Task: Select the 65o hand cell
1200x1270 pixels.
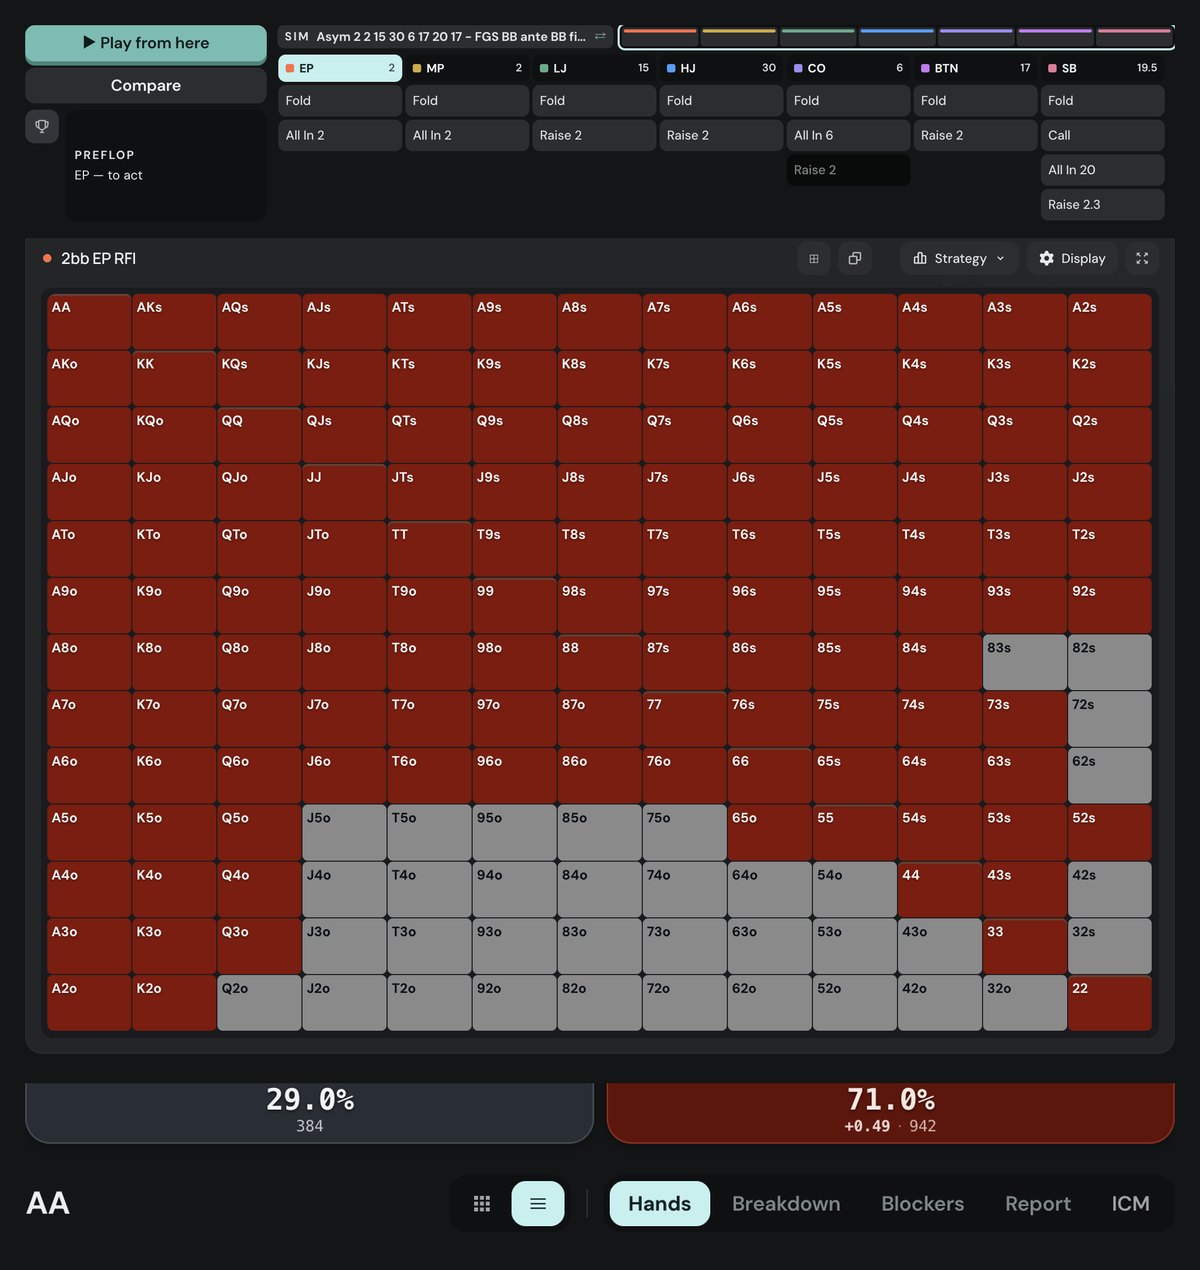Action: (x=769, y=832)
